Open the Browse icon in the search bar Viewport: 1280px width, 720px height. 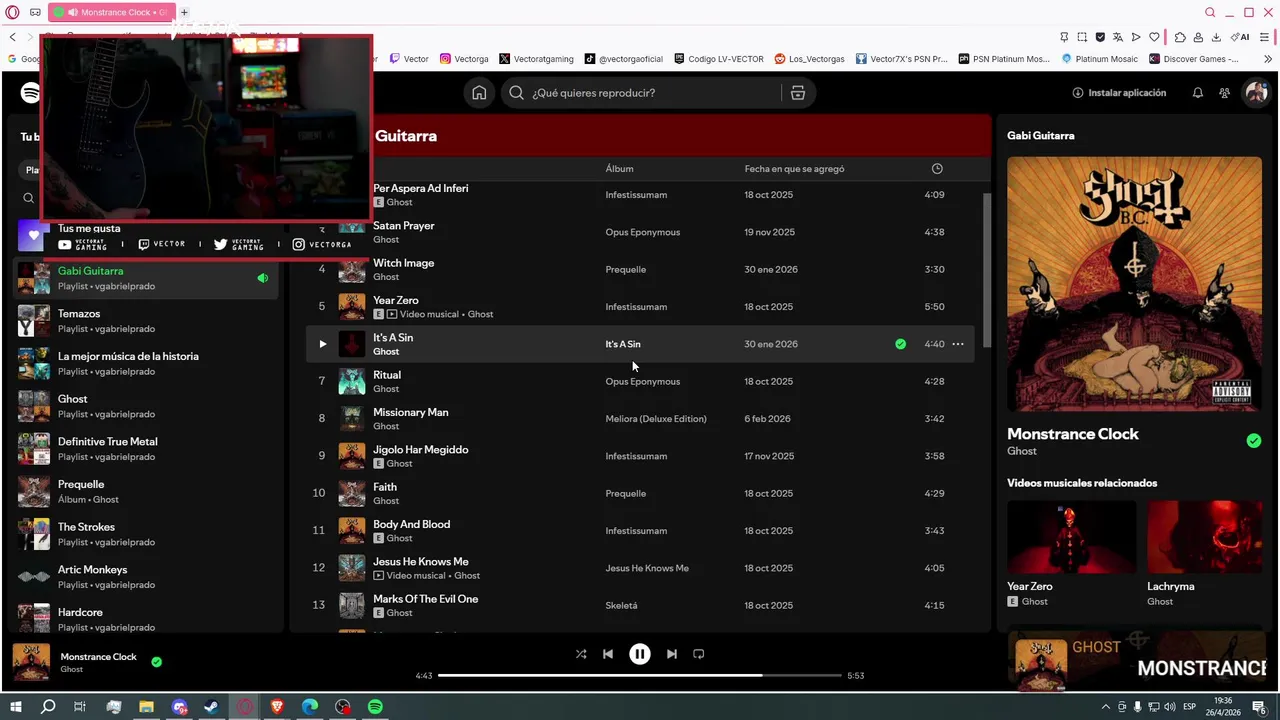click(797, 93)
